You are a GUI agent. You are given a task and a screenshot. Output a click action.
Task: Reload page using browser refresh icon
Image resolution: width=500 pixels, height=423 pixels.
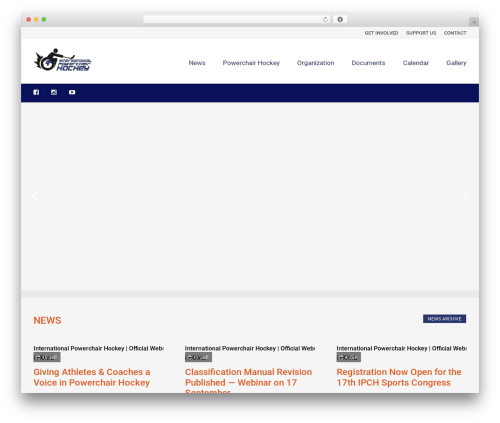pyautogui.click(x=325, y=20)
